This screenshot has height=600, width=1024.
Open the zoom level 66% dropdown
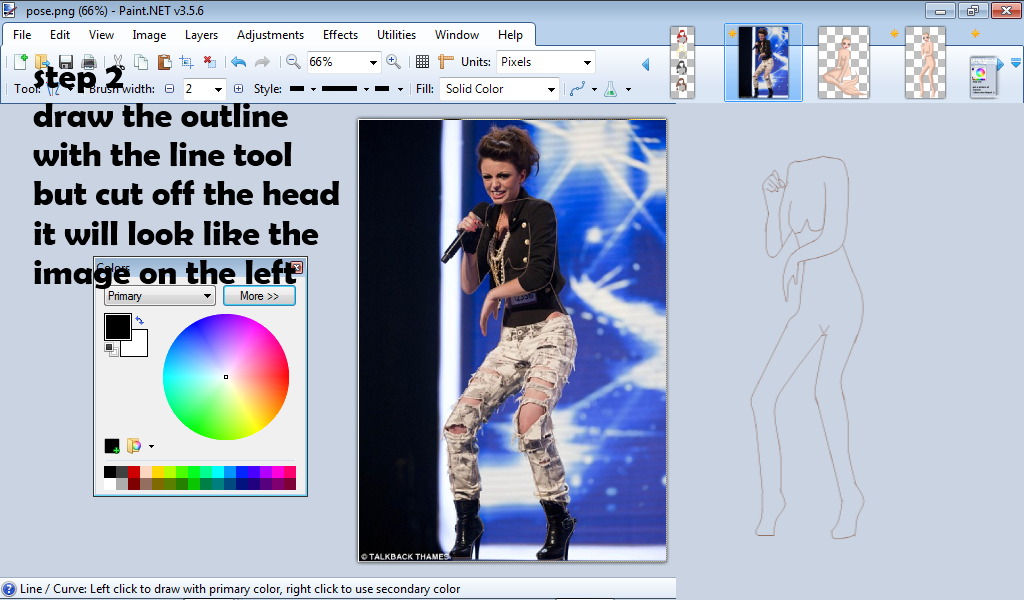[373, 63]
